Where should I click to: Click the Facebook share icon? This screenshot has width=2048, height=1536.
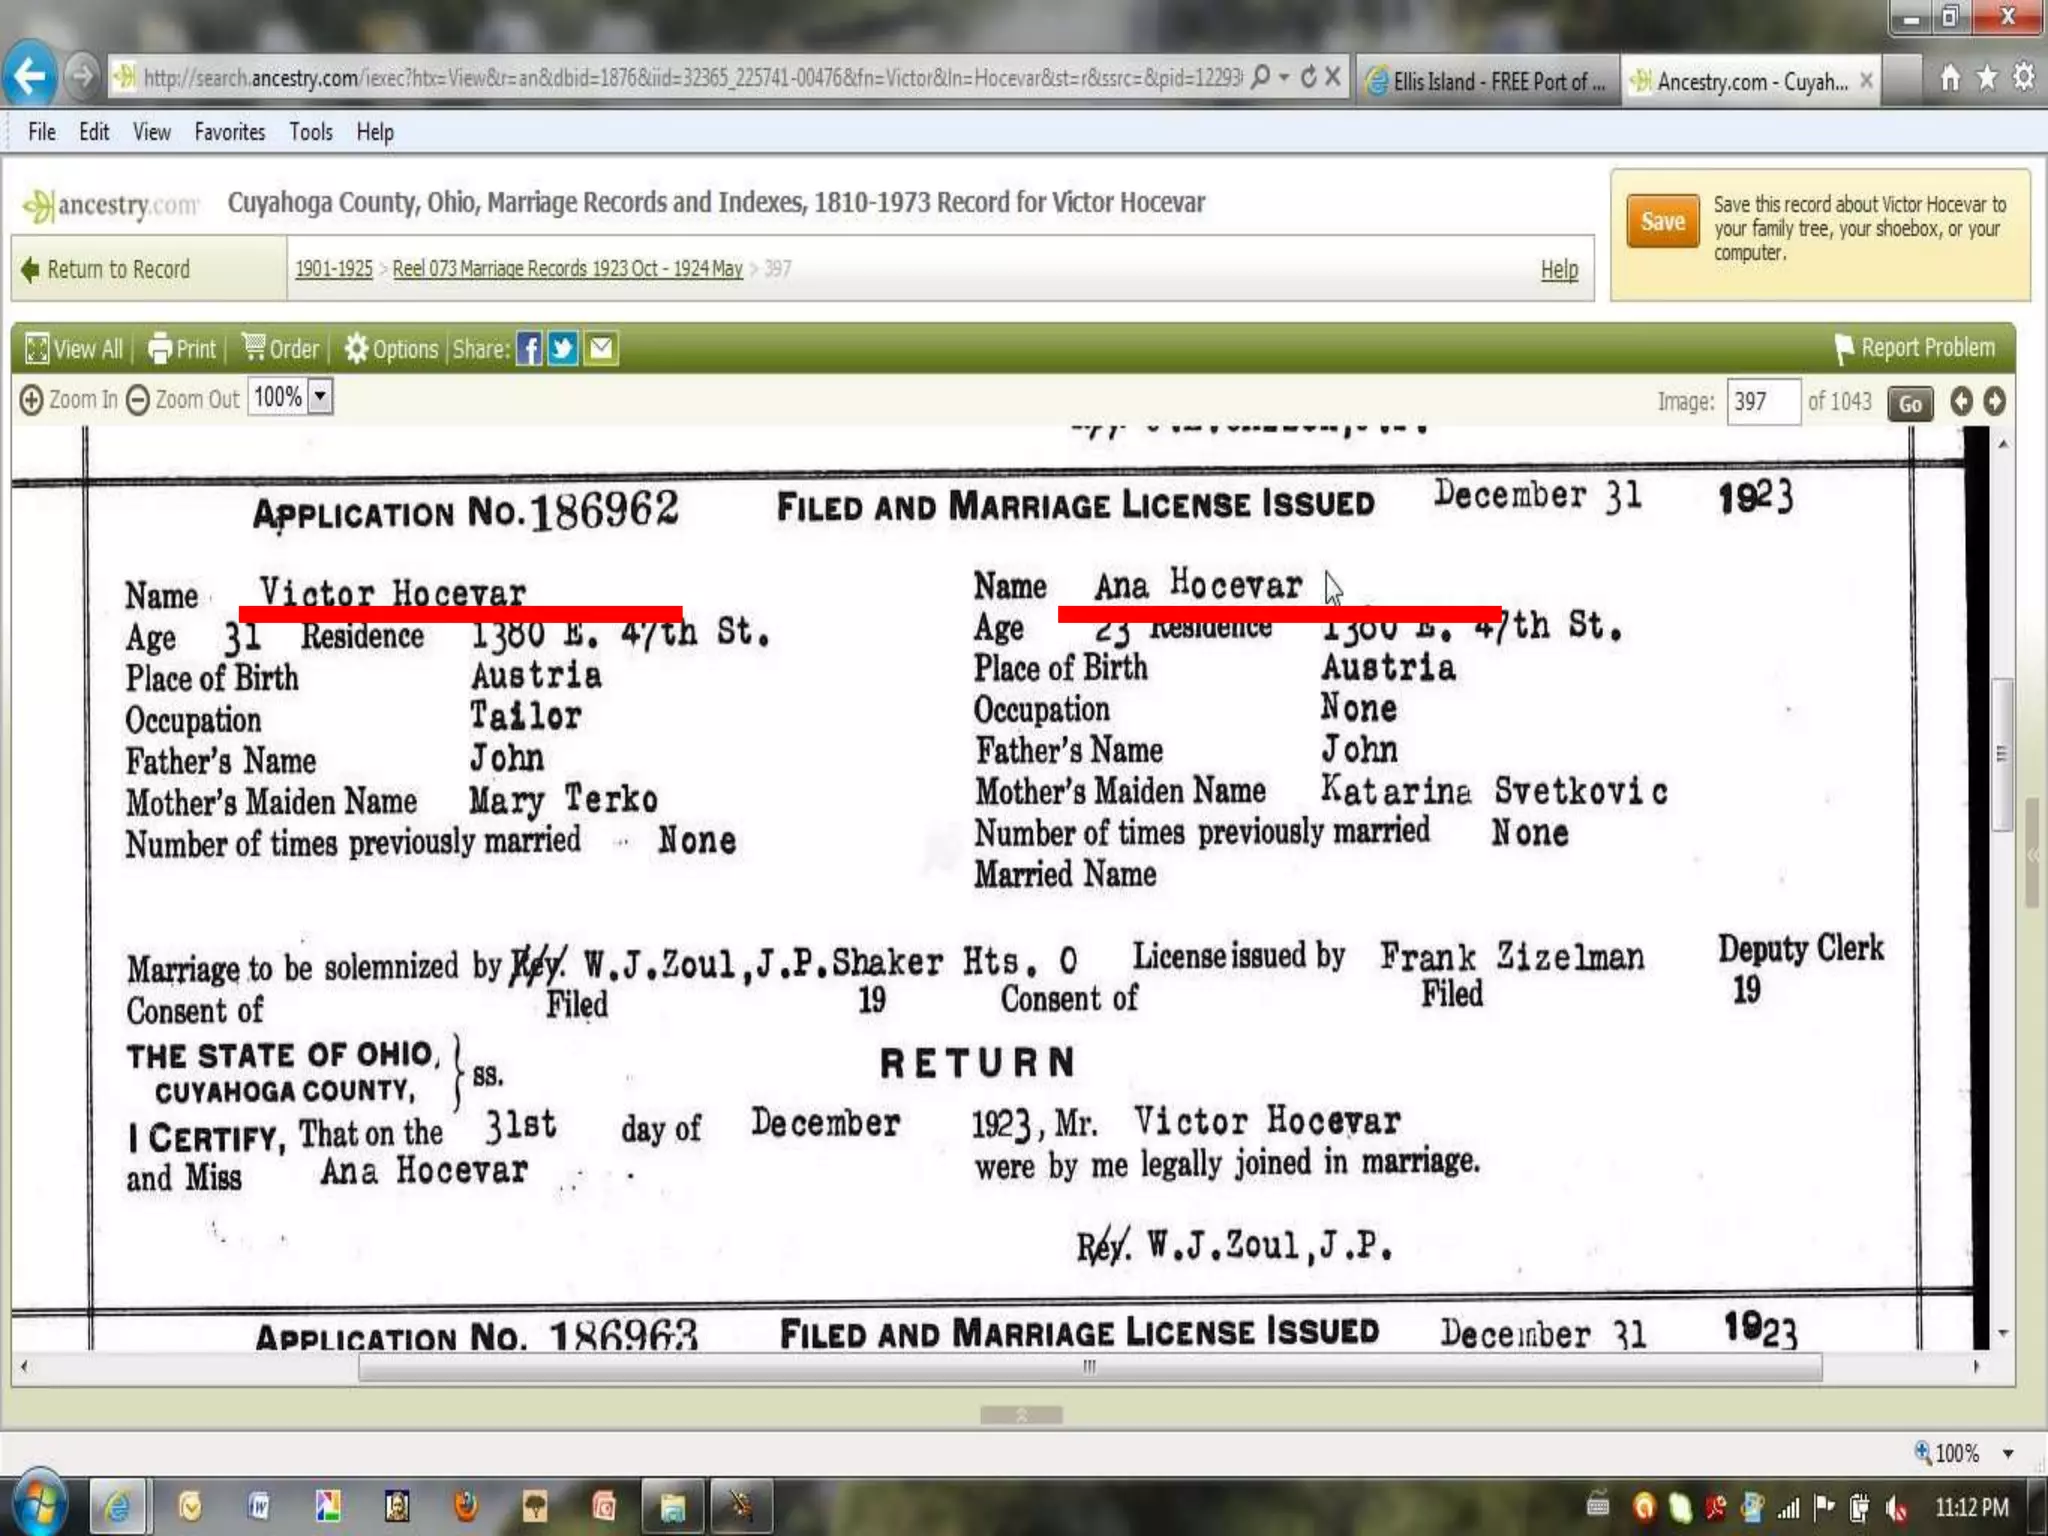(528, 349)
